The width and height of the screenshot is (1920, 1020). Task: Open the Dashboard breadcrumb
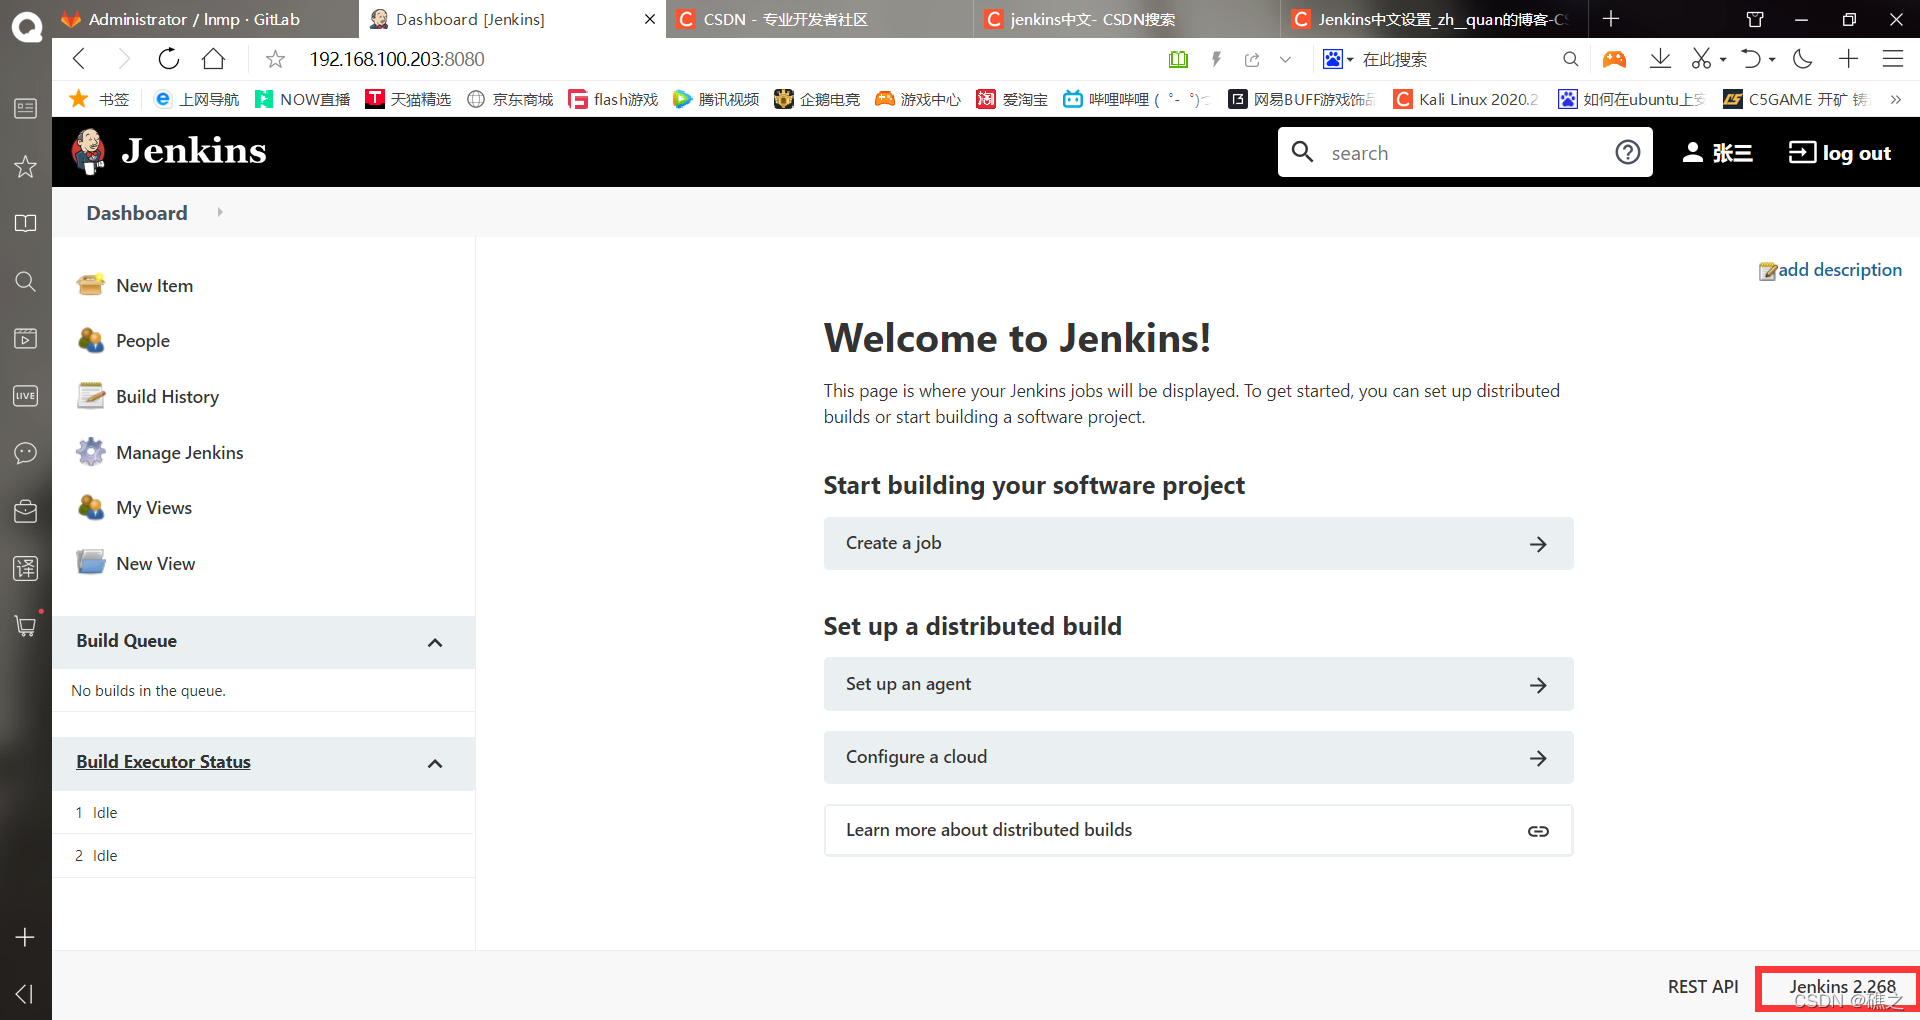[137, 213]
